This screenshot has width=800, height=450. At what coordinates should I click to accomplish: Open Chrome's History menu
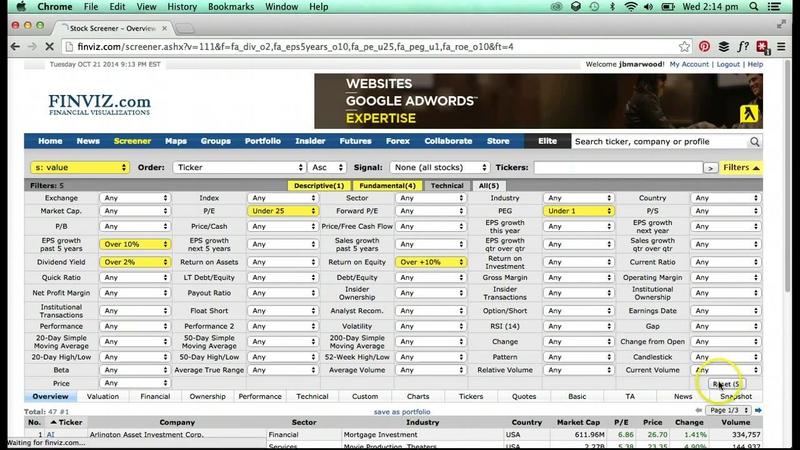point(182,7)
